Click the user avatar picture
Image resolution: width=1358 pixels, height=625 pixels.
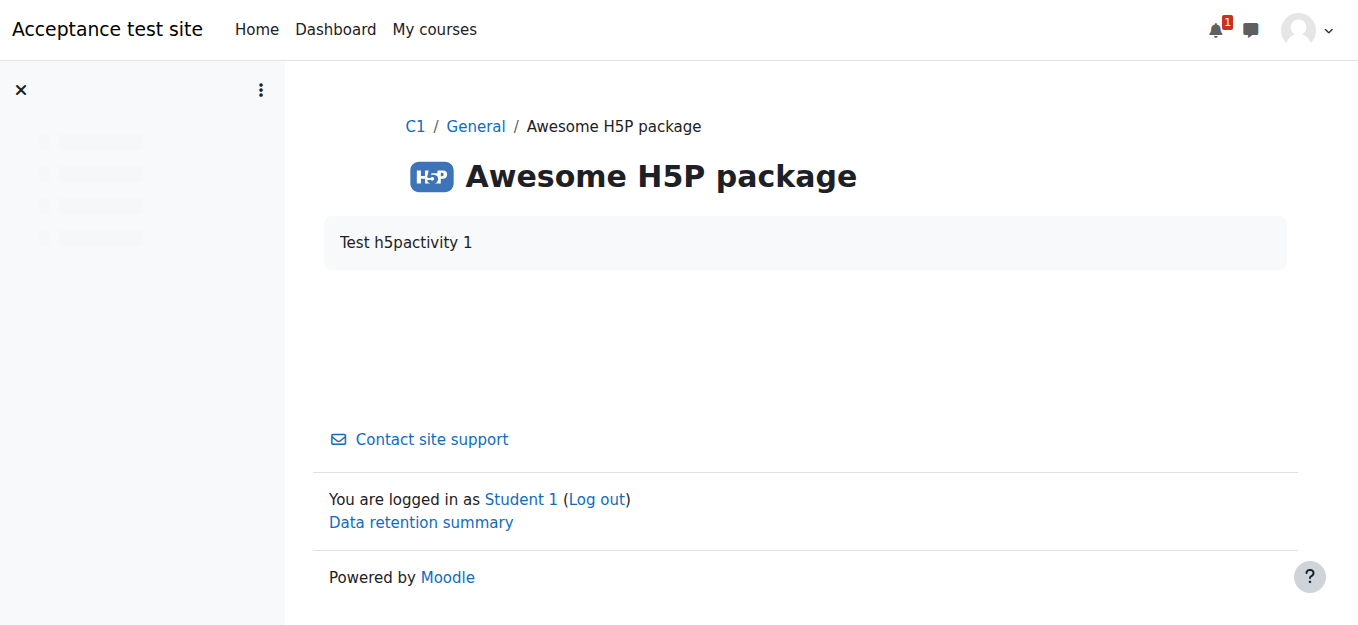1298,30
